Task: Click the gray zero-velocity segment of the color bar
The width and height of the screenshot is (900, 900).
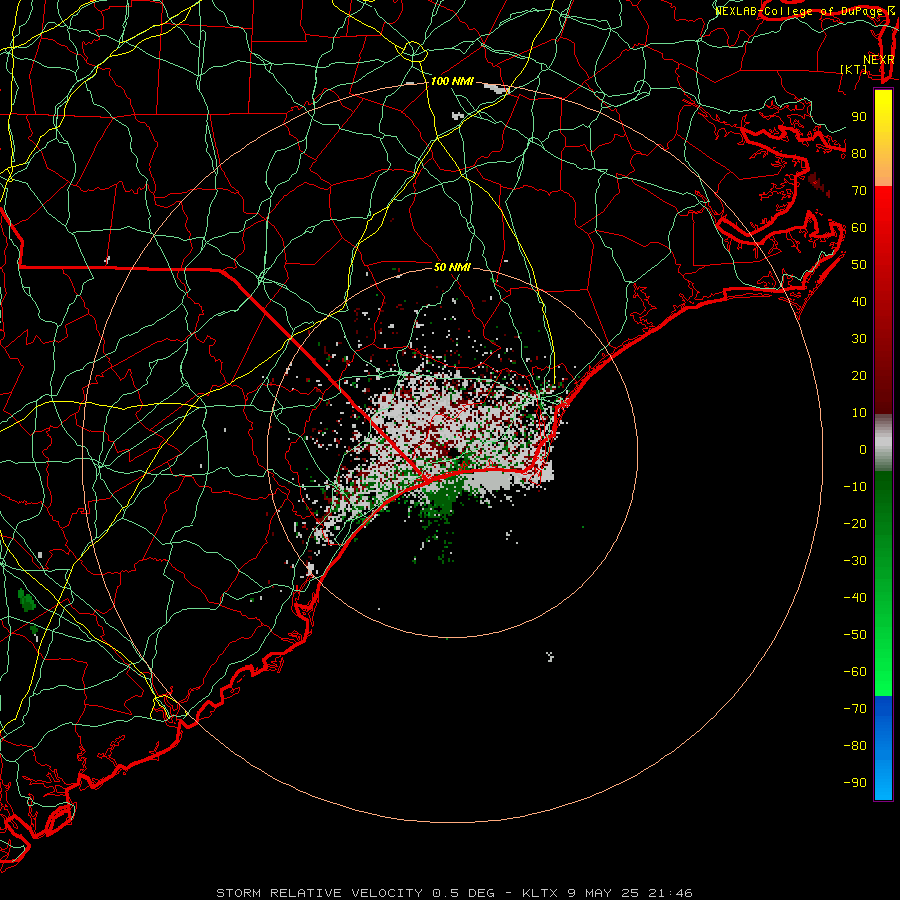Action: point(883,443)
